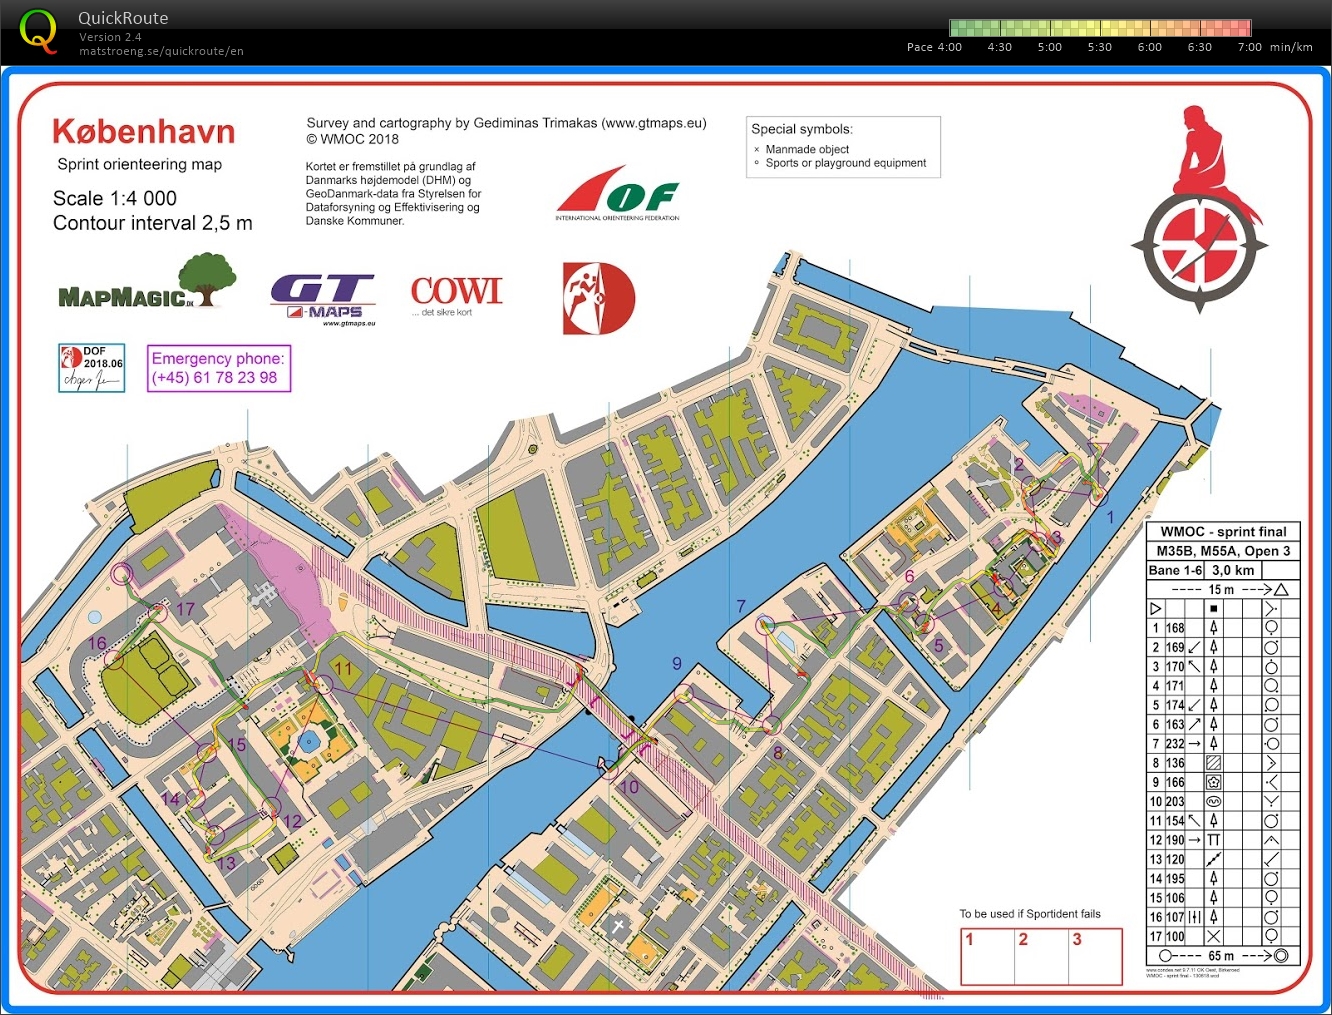Click control code 190 in description table
The image size is (1332, 1015).
pos(1175,840)
